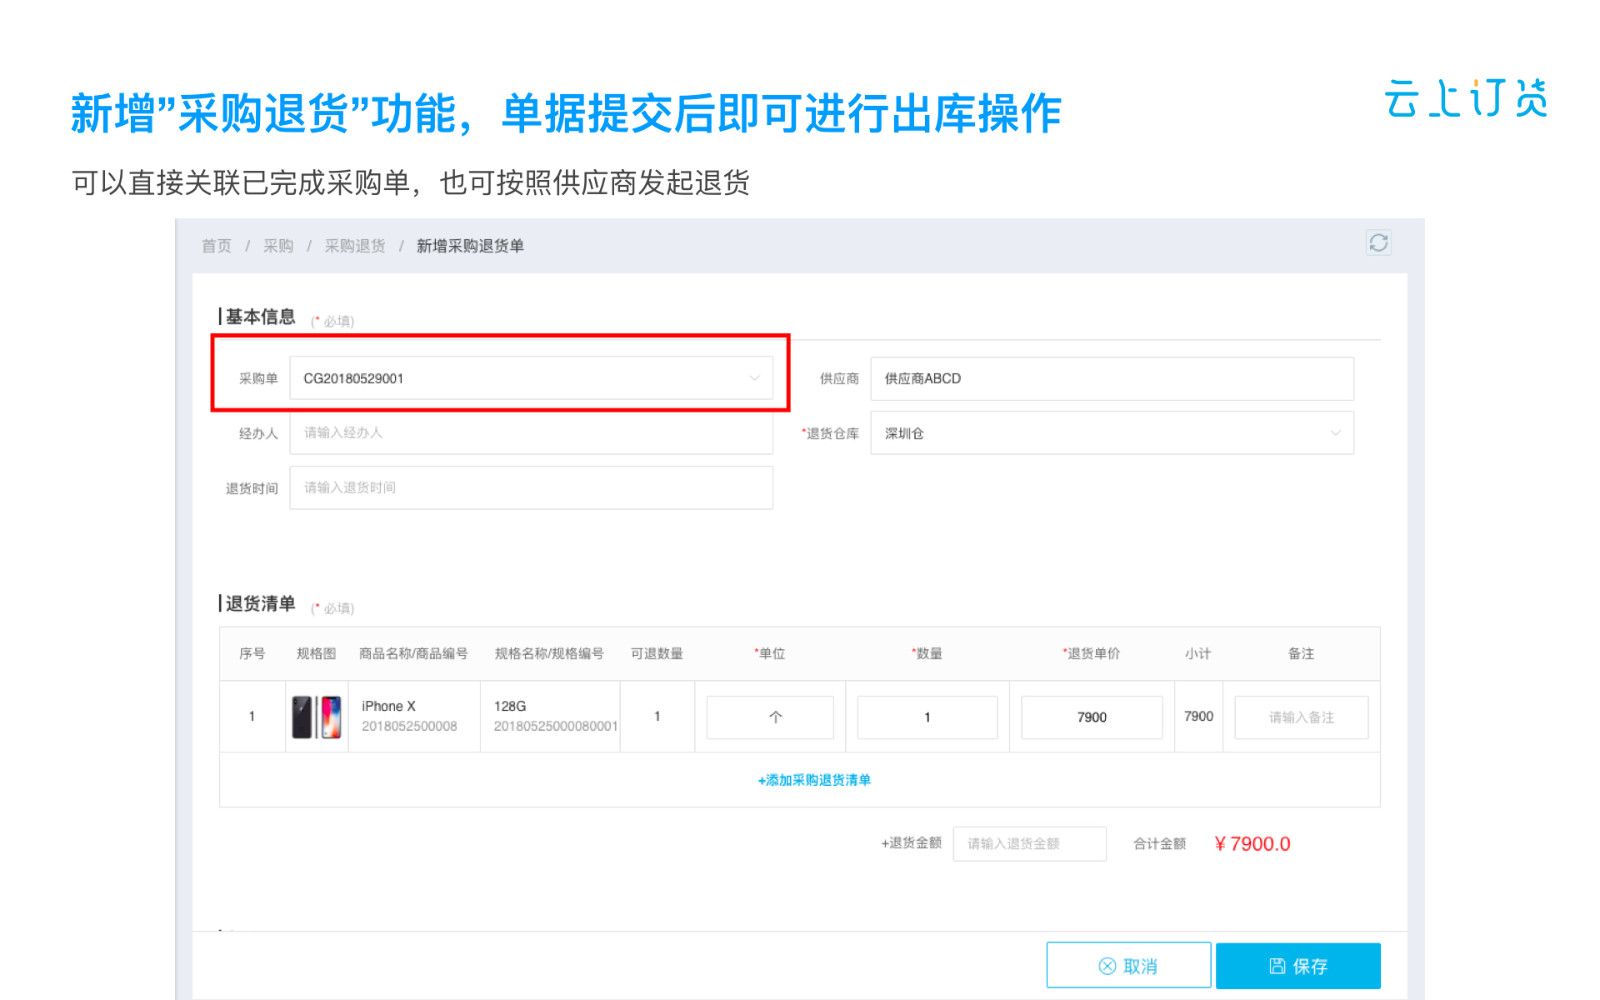This screenshot has width=1600, height=1000.
Task: Click the 序号 column header
Action: click(252, 654)
